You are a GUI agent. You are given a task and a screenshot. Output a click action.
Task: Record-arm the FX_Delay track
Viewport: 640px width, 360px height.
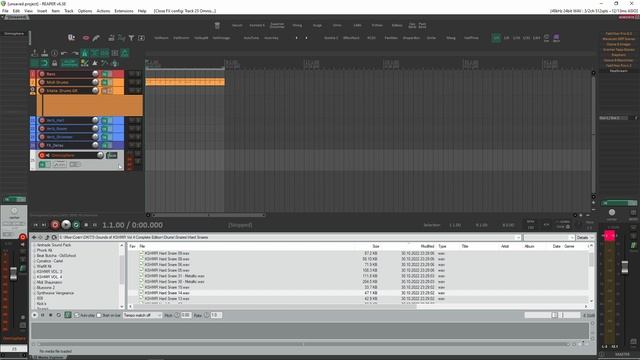click(42, 145)
